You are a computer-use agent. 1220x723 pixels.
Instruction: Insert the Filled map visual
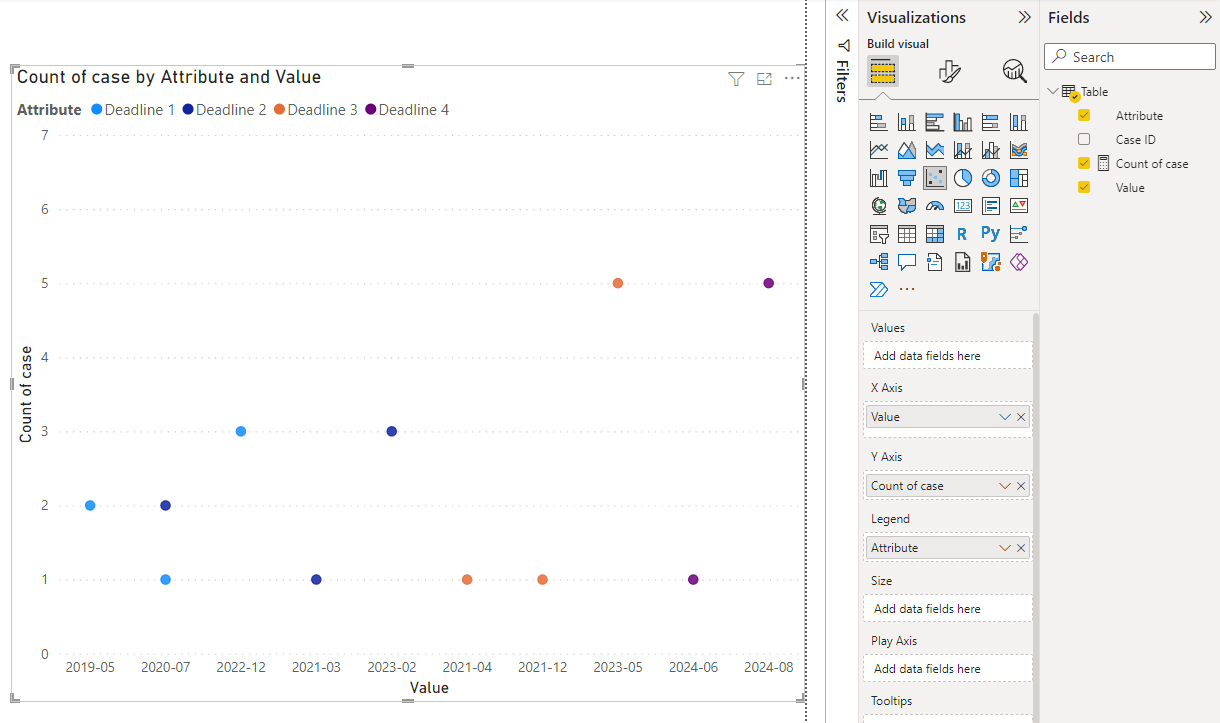tap(907, 206)
